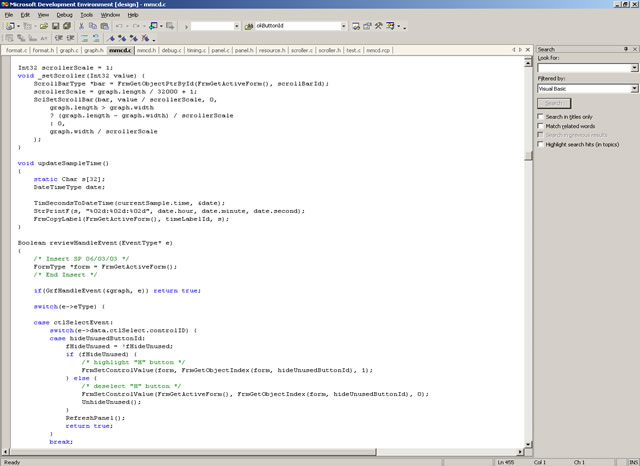Click the Cut scissors icon

[x=83, y=26]
